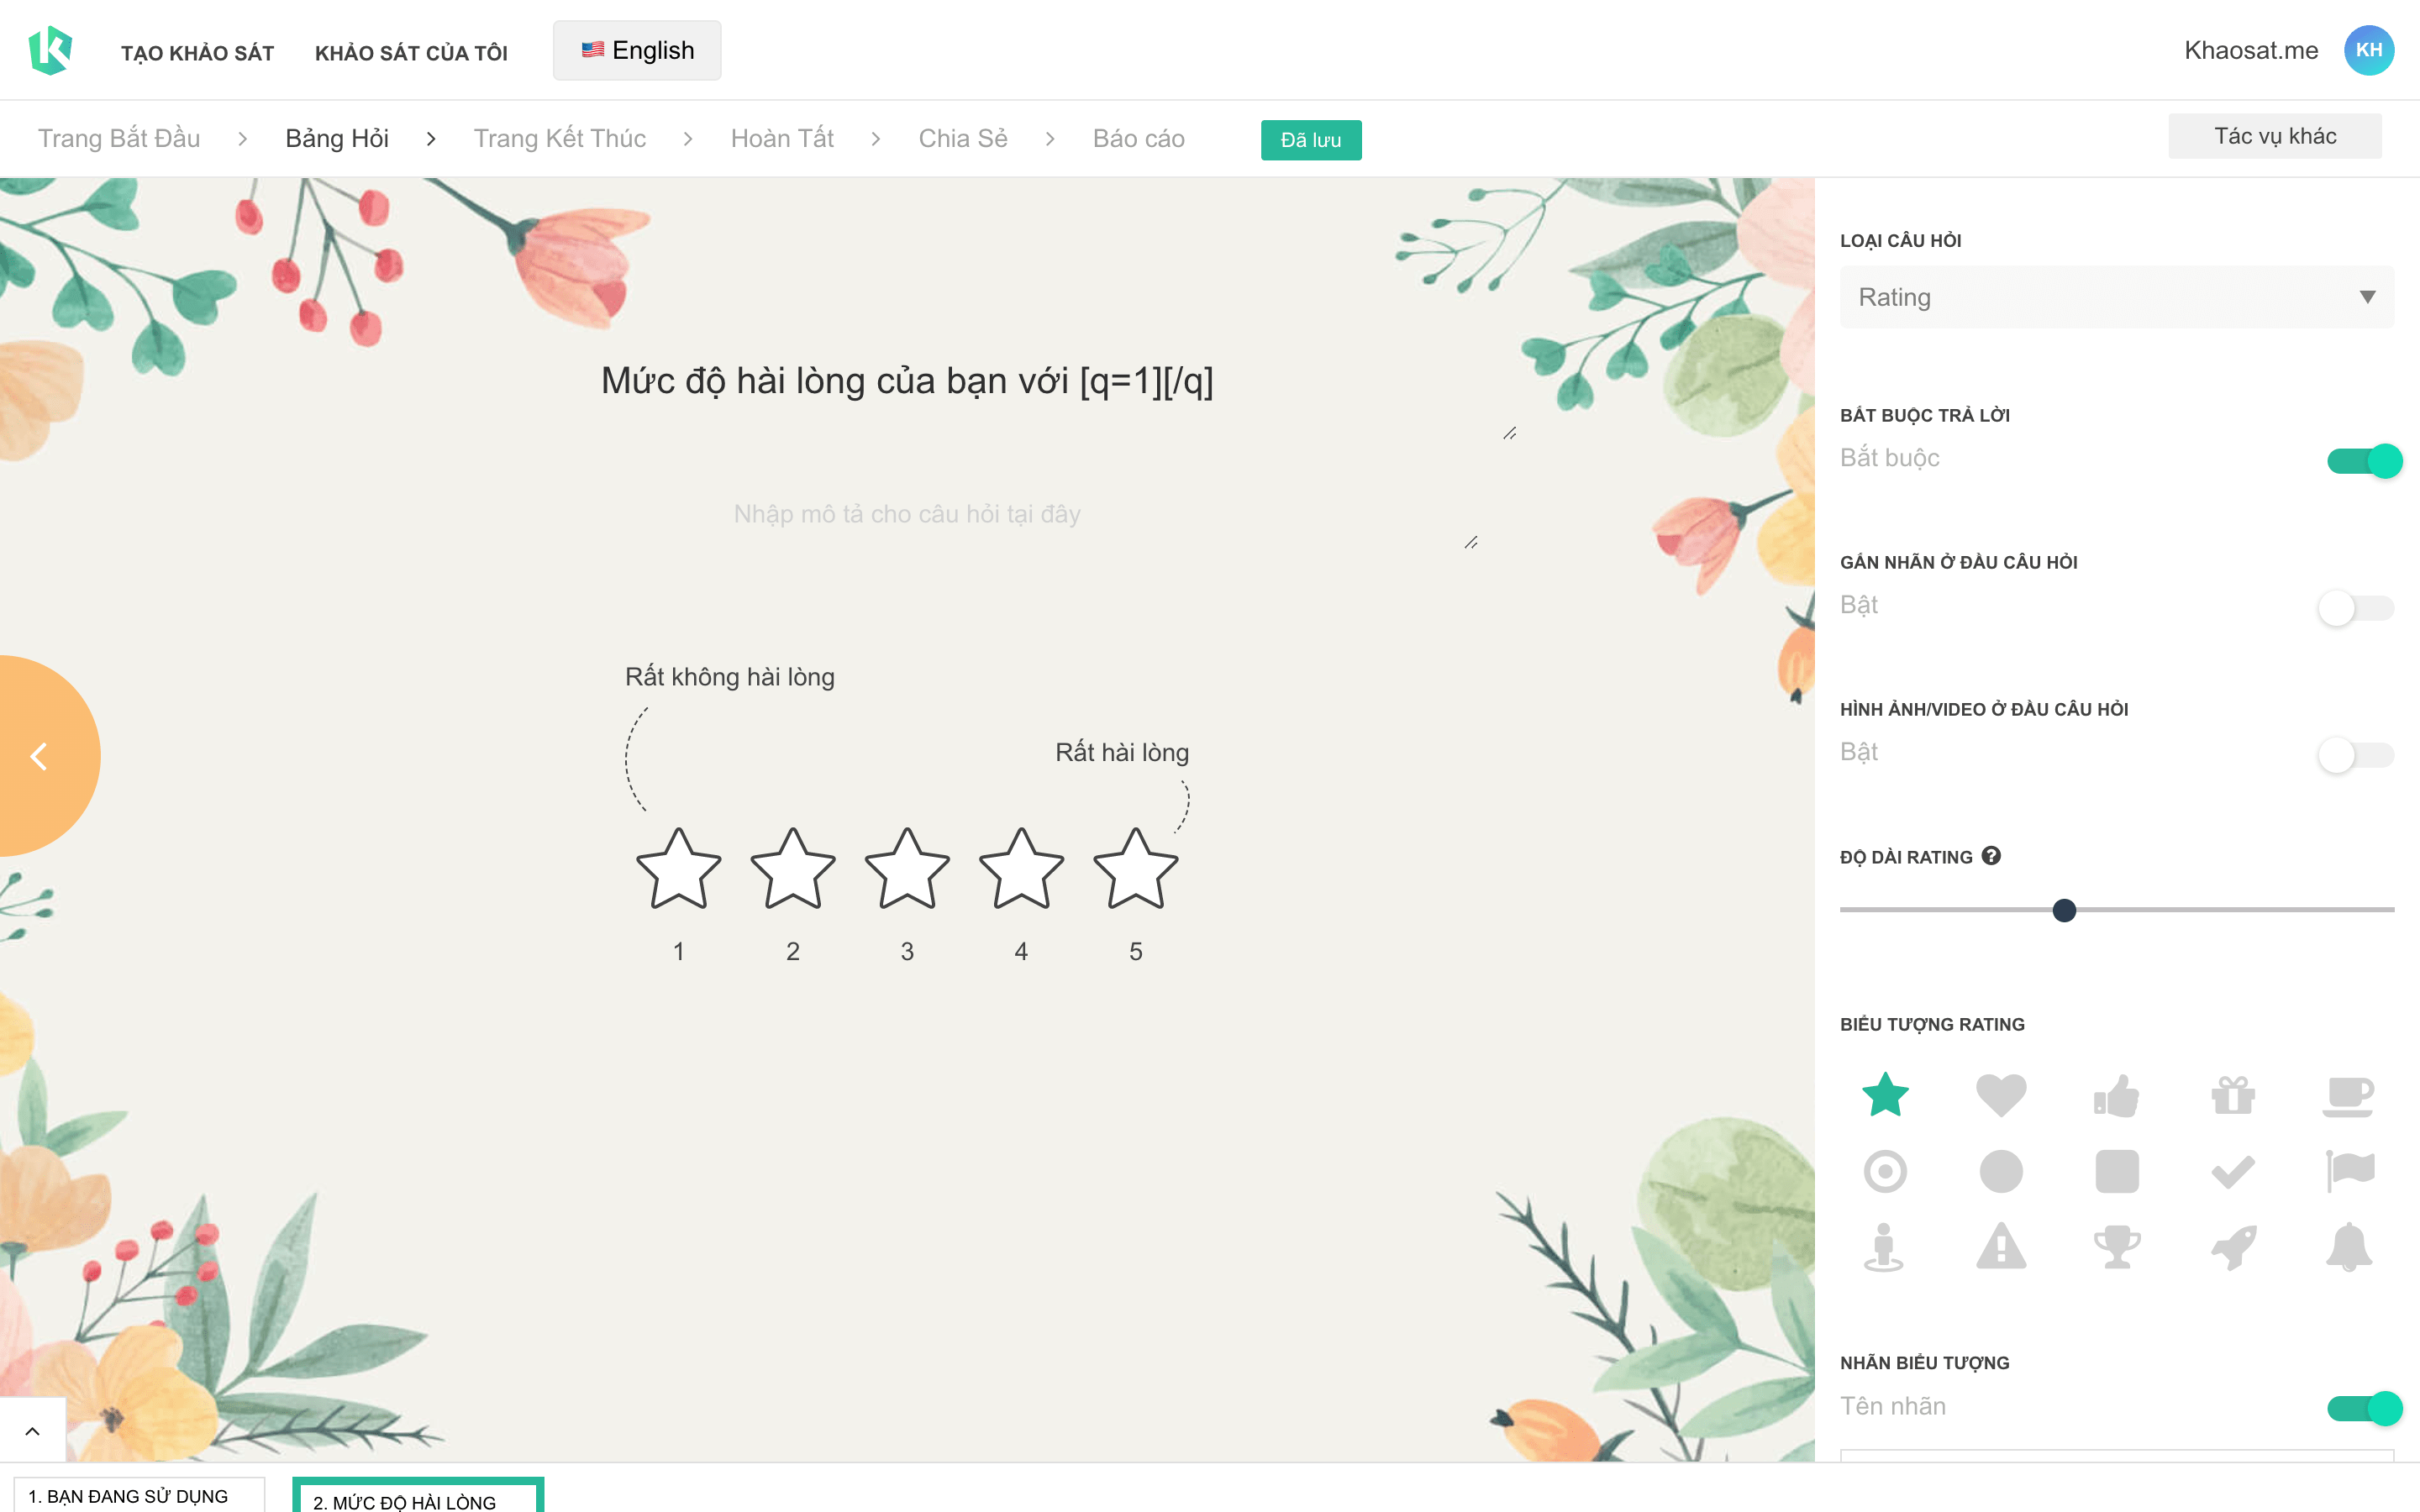Click the help icon beside Độ dài rating
The image size is (2420, 1512).
pos(1991,856)
